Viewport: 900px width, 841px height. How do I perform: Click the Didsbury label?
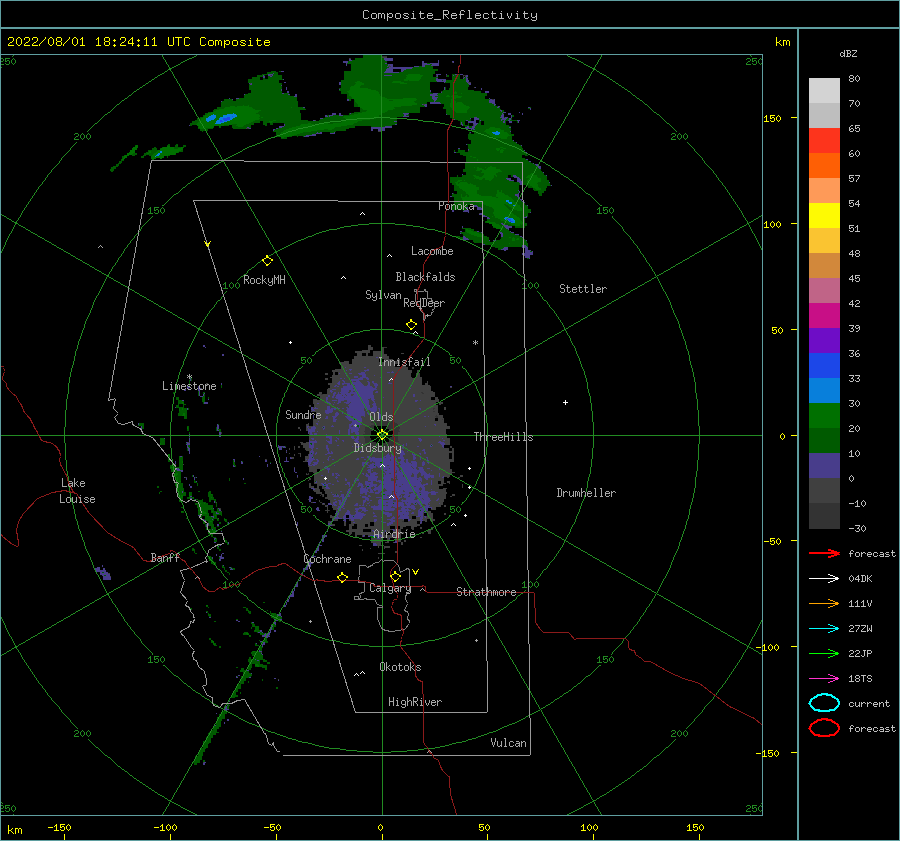(x=377, y=448)
